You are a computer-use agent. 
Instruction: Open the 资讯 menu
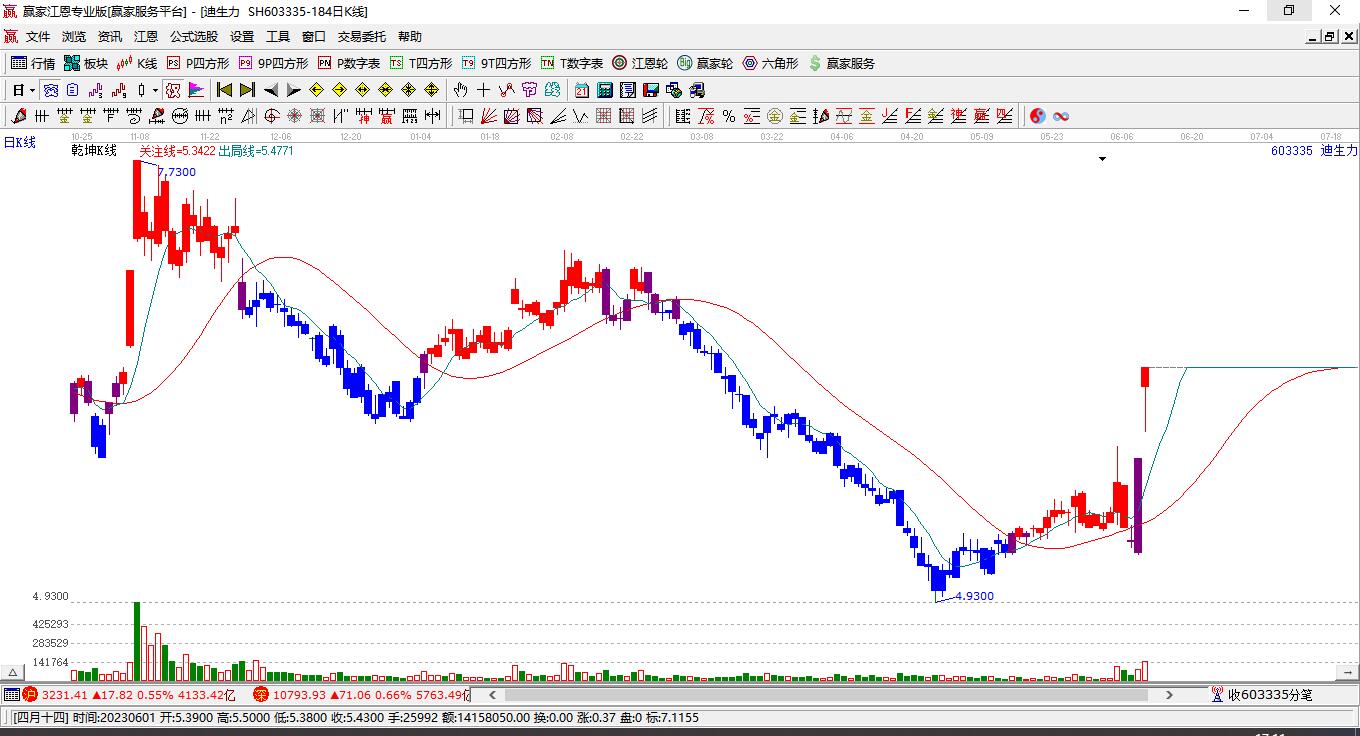tap(110, 37)
